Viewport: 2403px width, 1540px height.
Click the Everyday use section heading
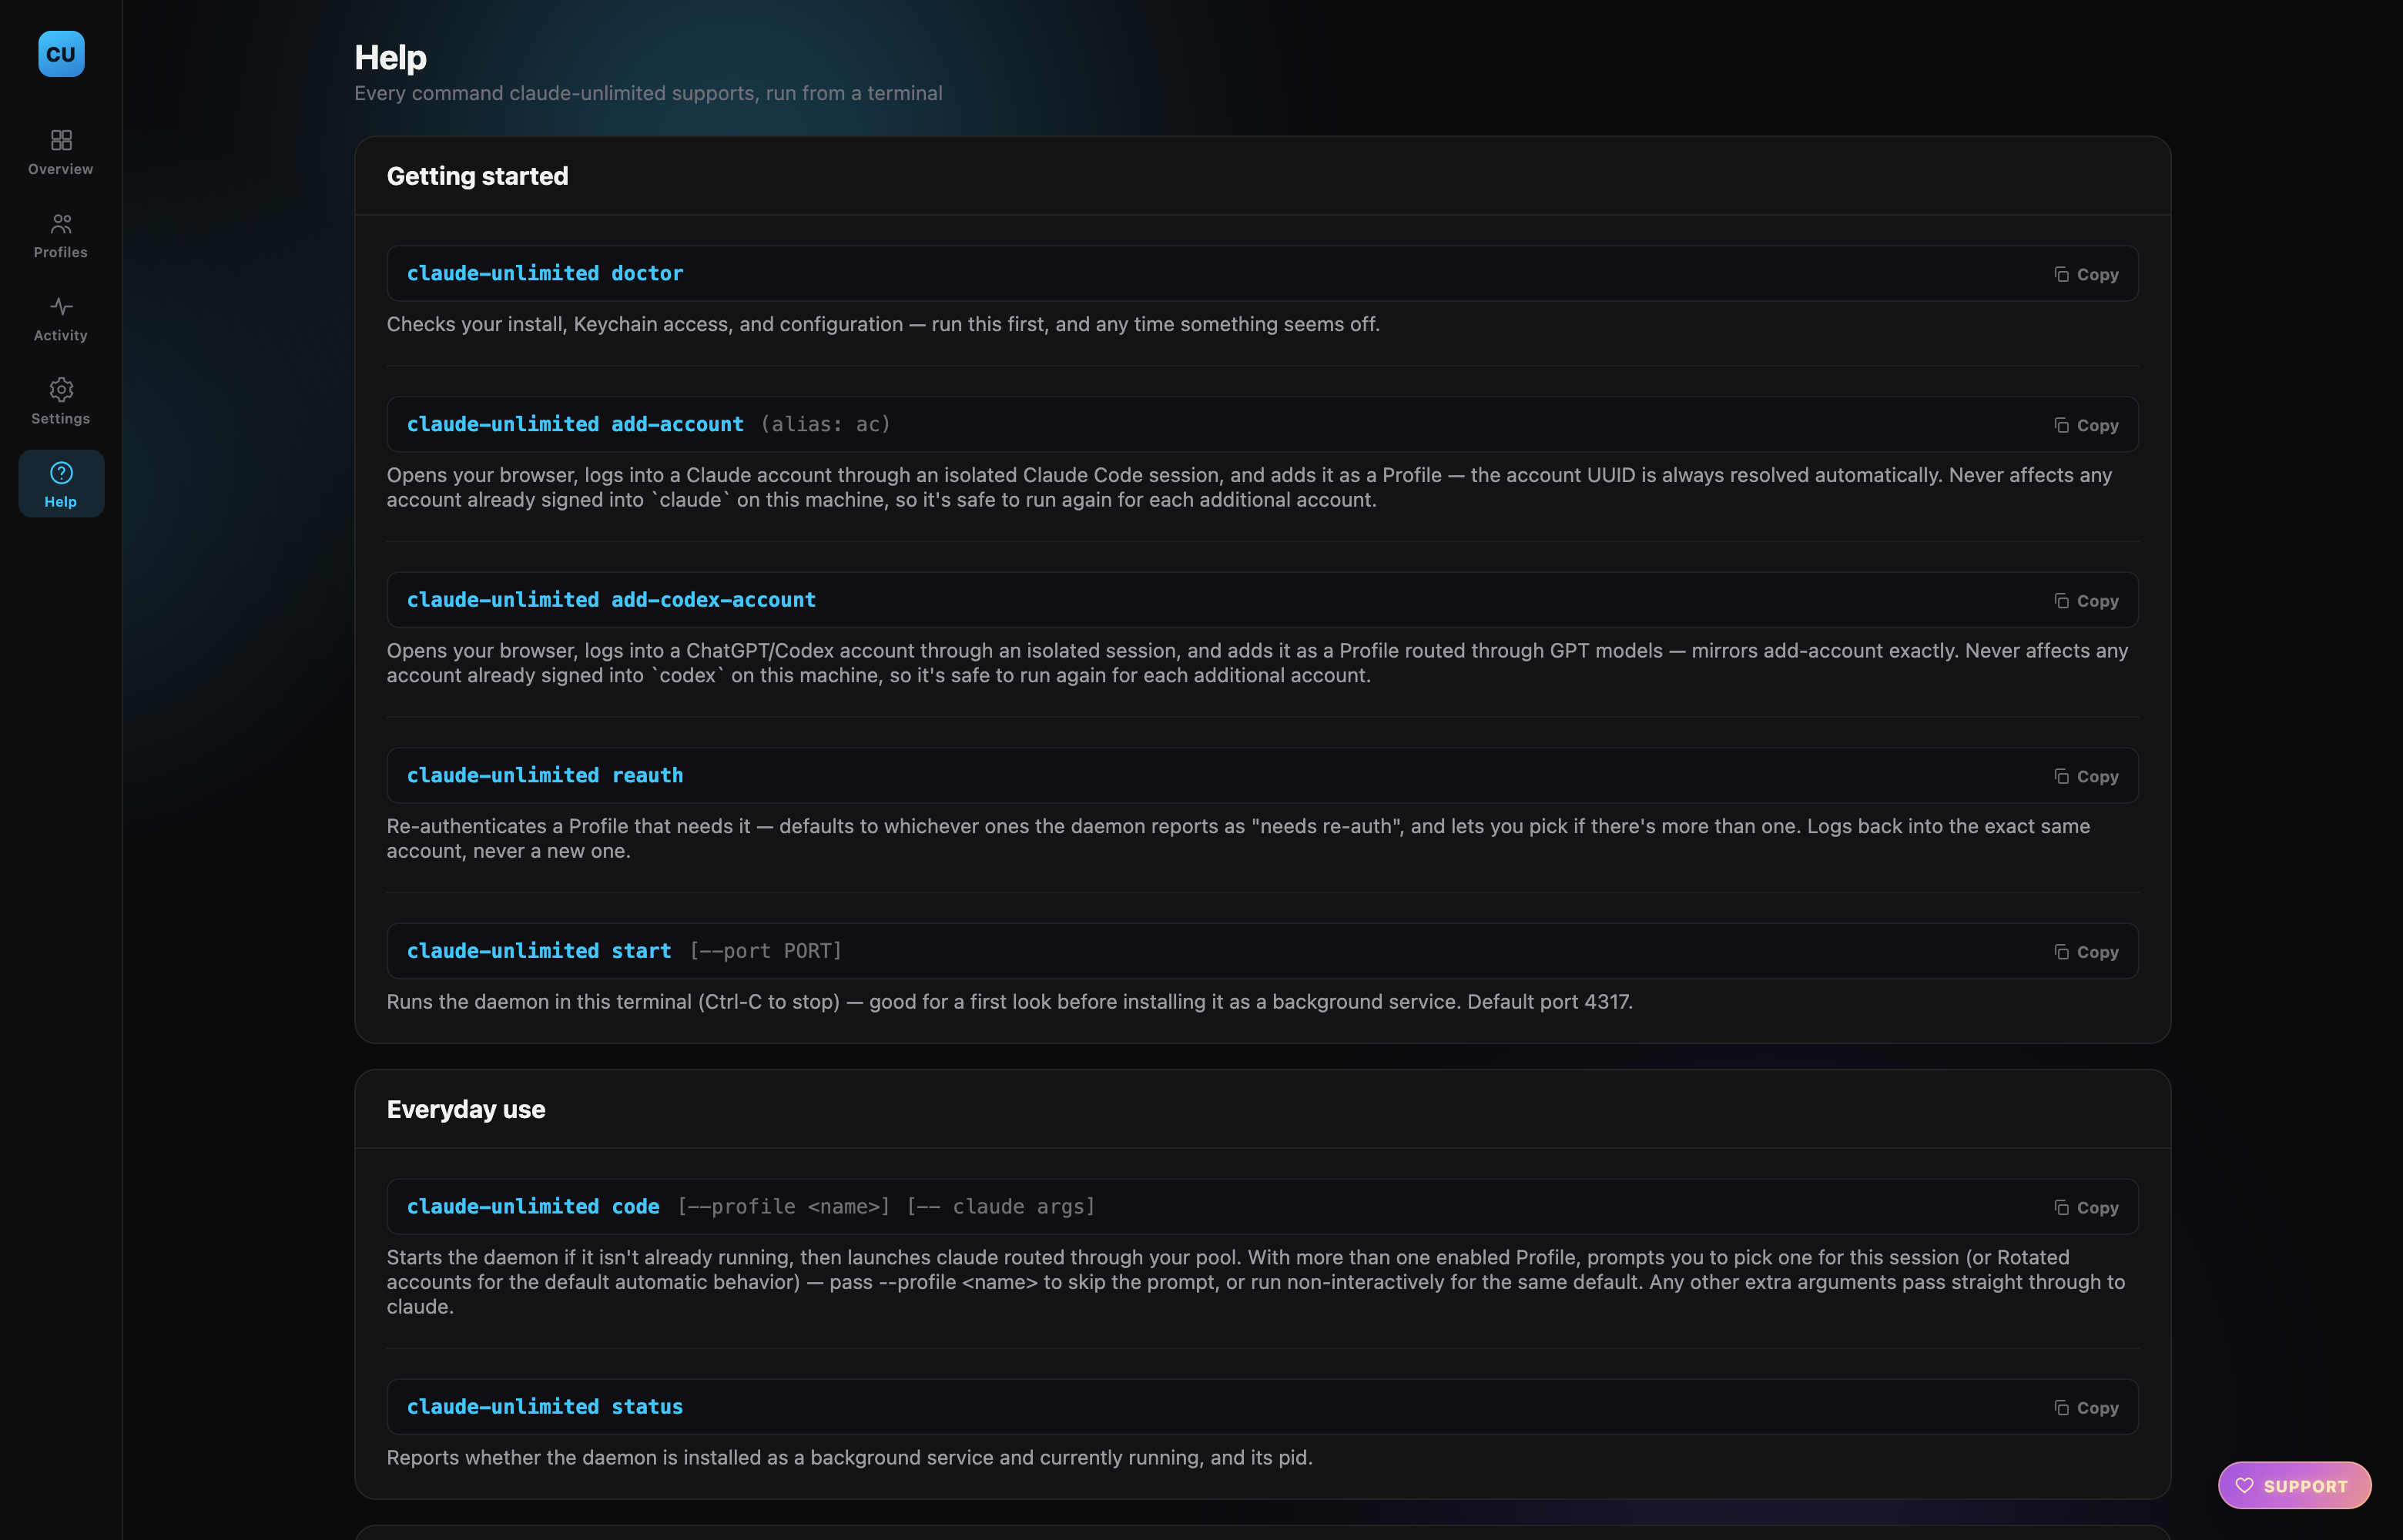[466, 1109]
